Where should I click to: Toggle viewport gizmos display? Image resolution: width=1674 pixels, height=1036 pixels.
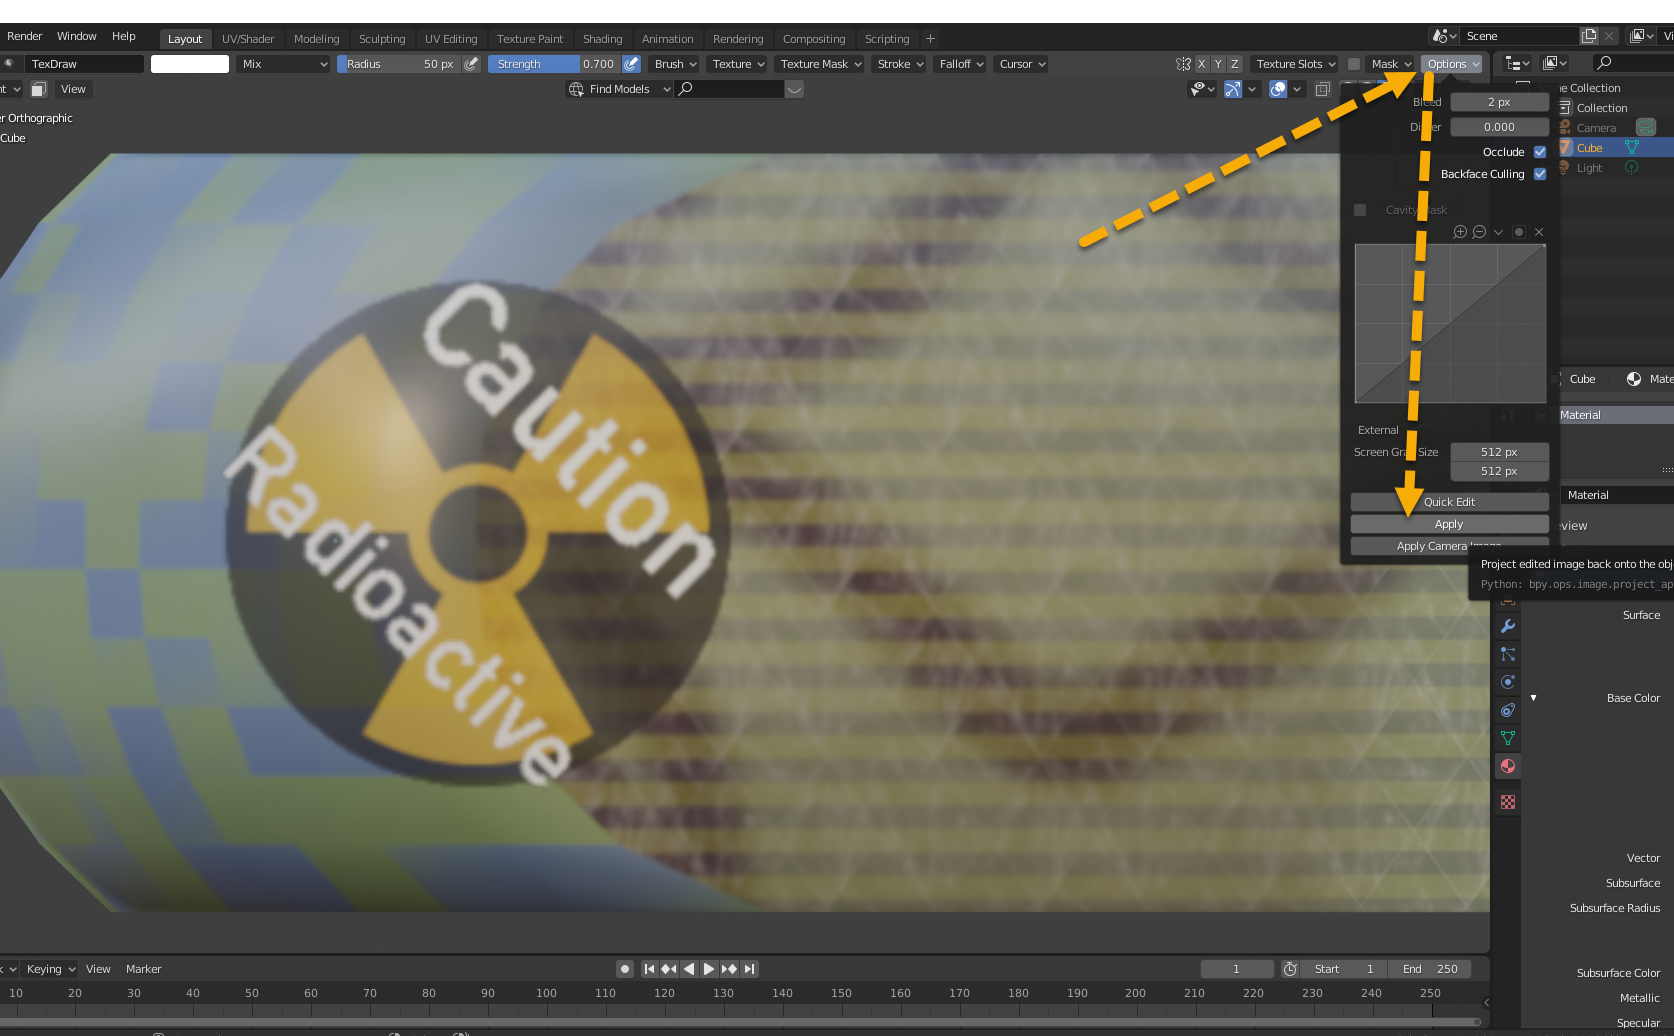(x=1233, y=89)
